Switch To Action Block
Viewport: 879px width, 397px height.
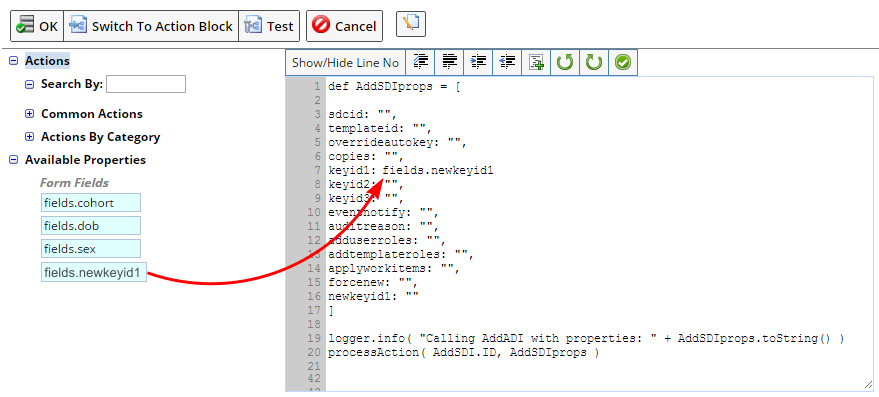point(151,26)
